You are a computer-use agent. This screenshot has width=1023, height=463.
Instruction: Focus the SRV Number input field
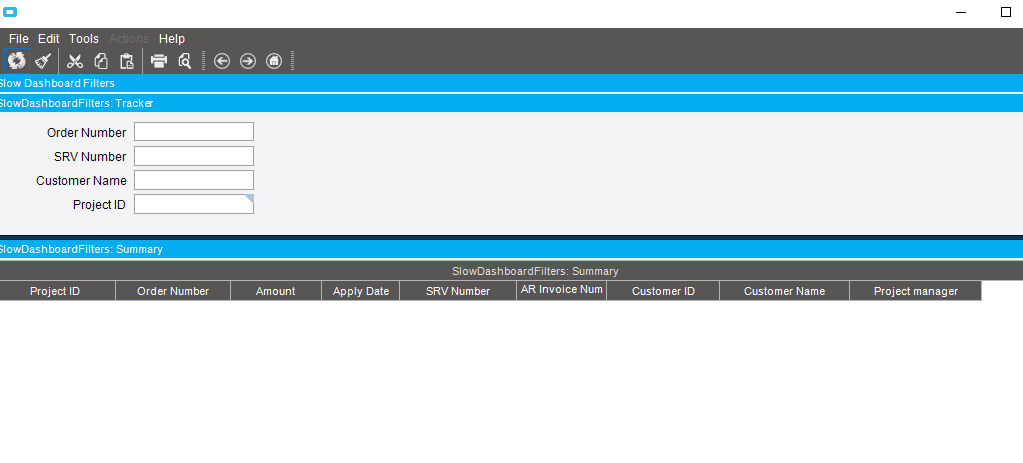194,156
